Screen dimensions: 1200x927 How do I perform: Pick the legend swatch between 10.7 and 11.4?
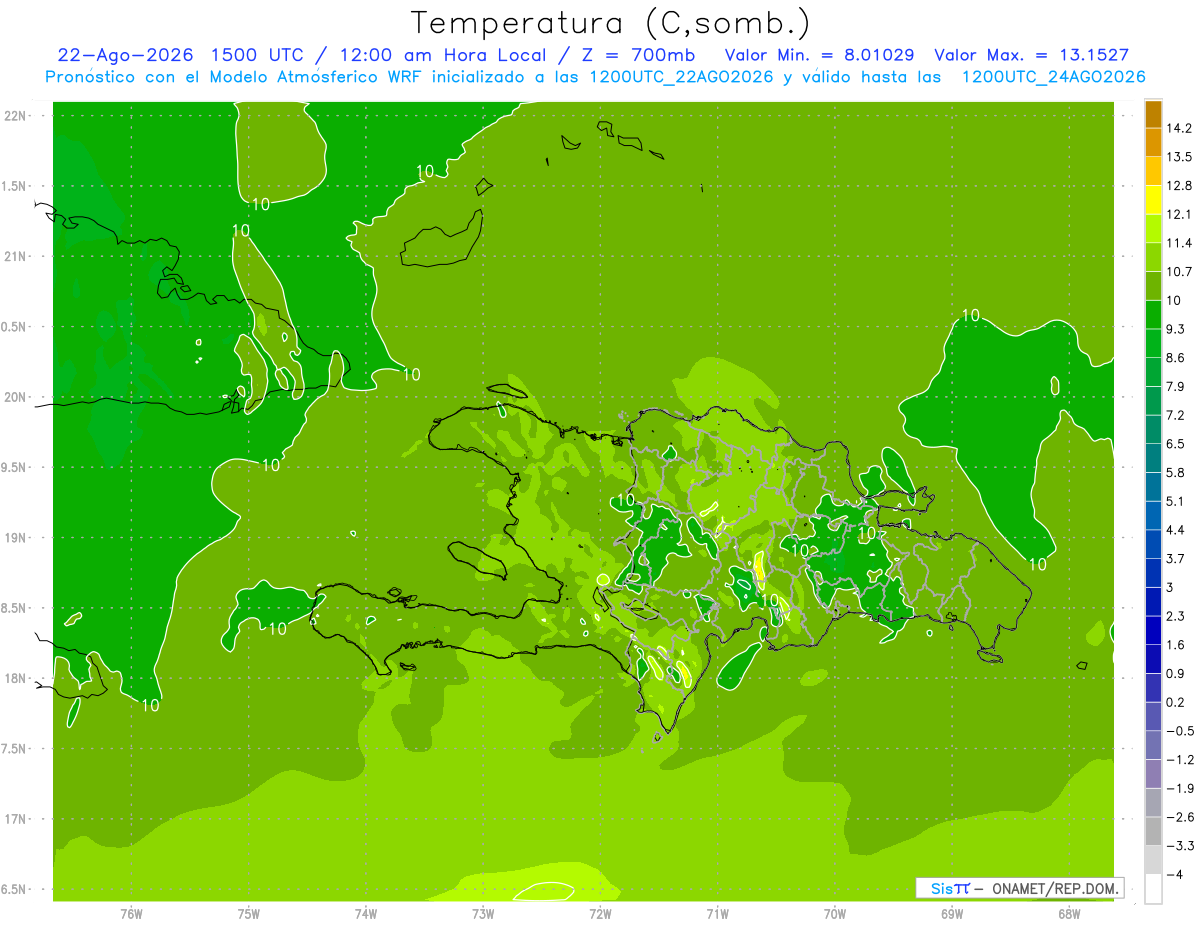click(1153, 258)
